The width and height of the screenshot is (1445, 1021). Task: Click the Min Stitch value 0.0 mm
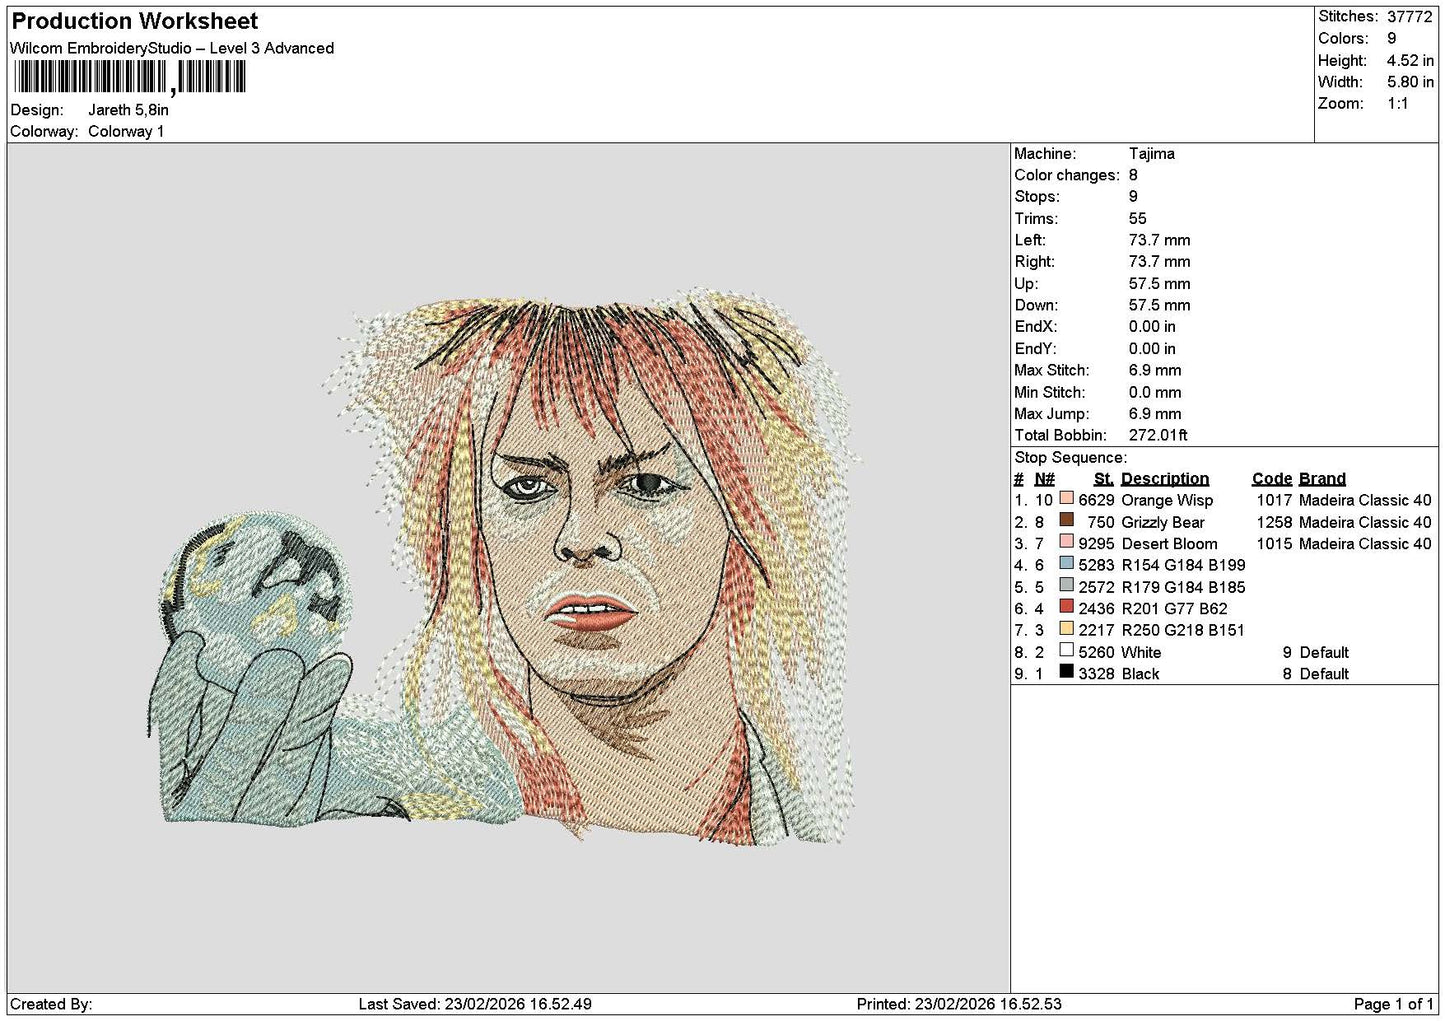pos(1155,392)
